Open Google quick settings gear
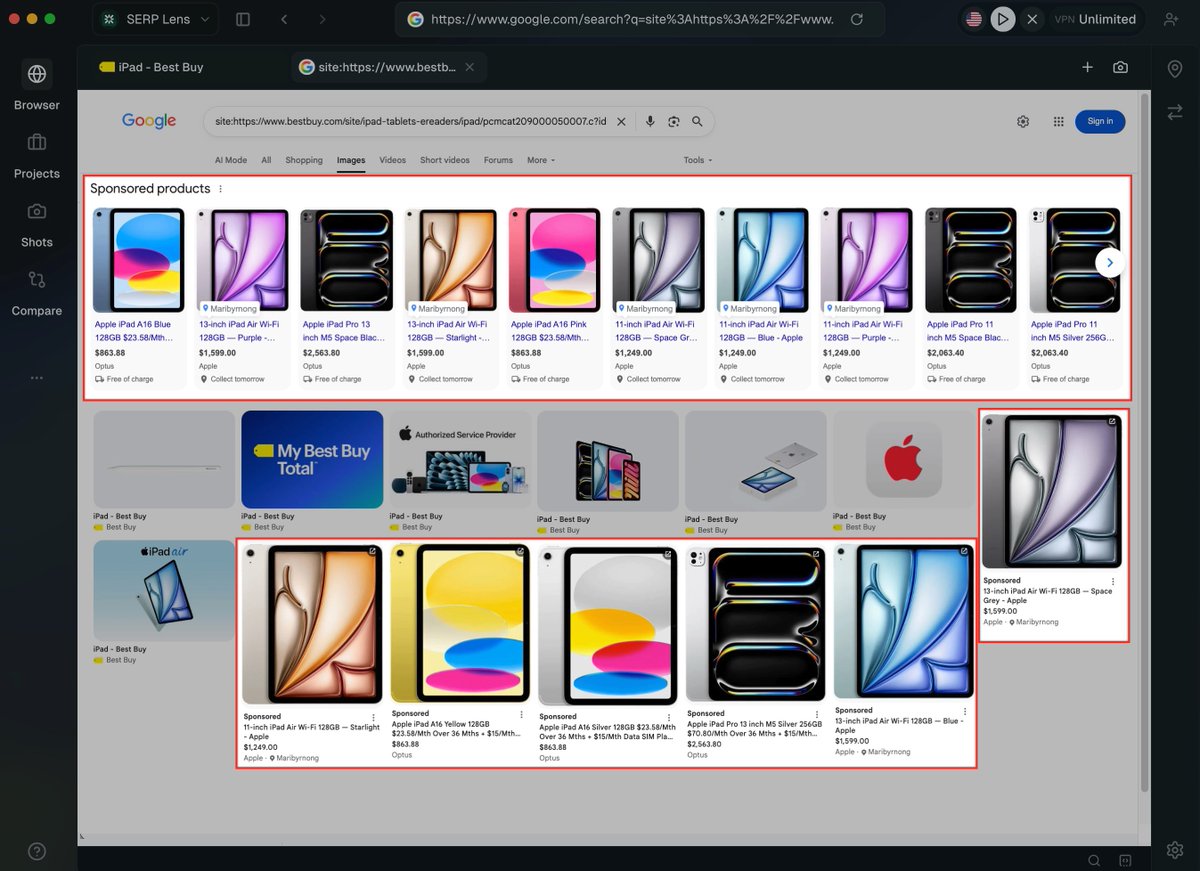Viewport: 1200px width, 871px height. 1023,121
